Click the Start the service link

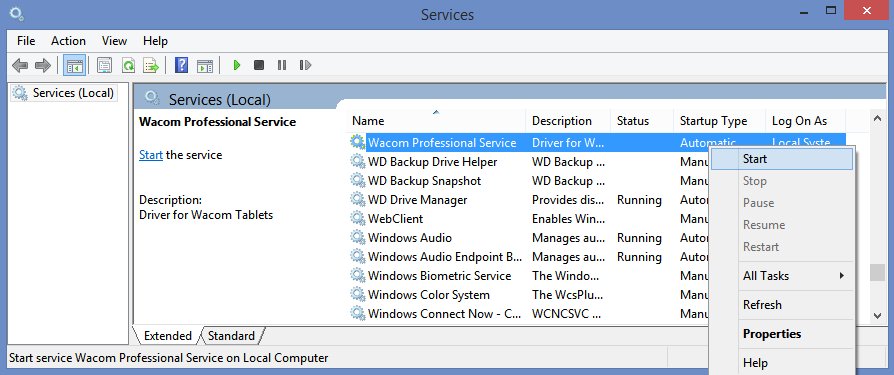[151, 155]
